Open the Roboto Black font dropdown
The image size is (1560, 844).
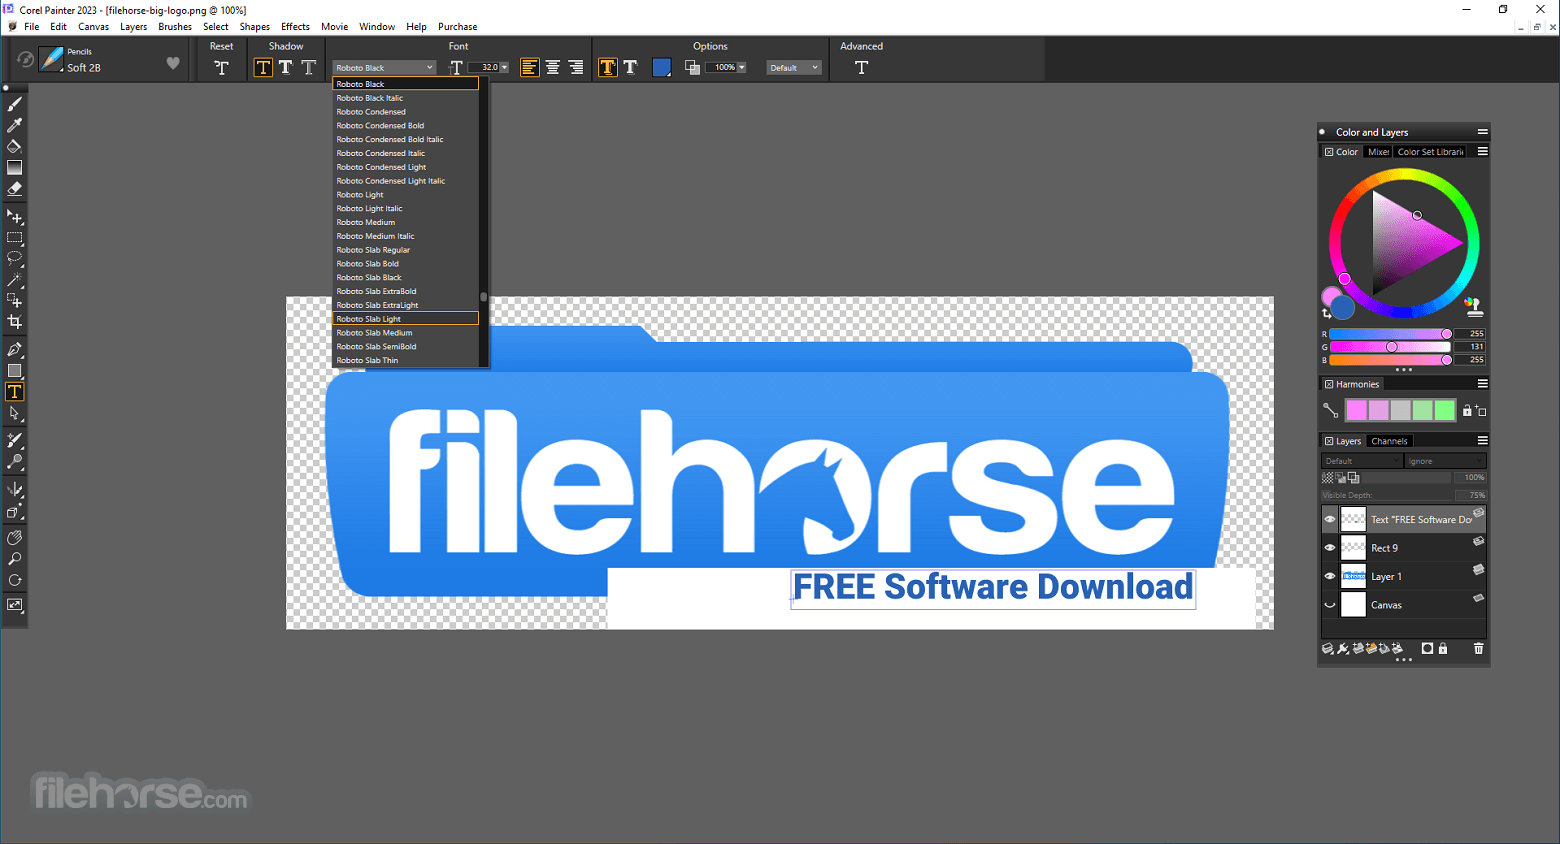point(385,68)
